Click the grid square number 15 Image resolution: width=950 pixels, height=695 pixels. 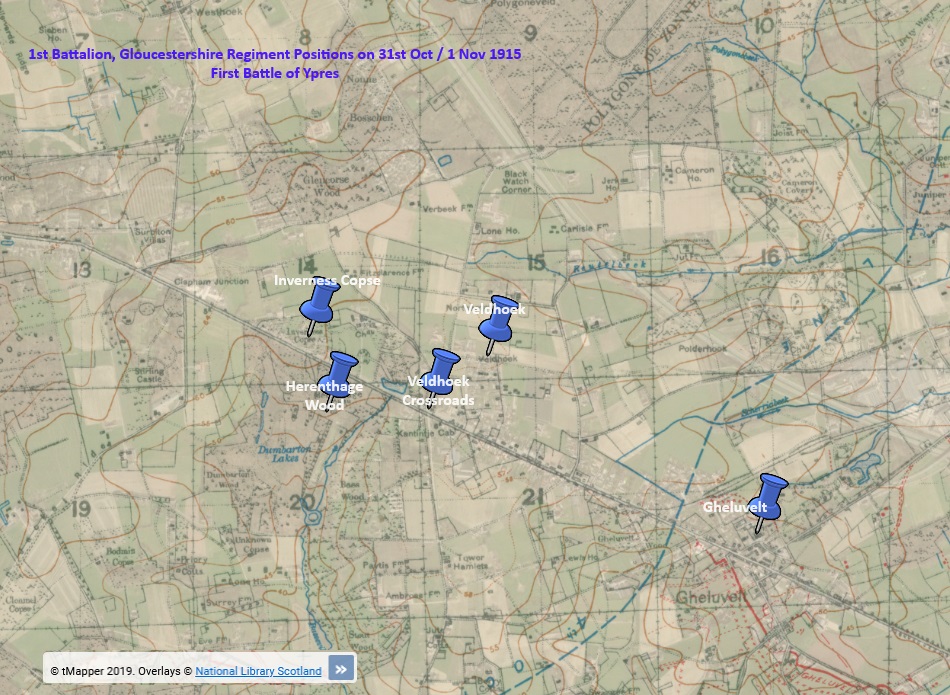click(x=536, y=262)
